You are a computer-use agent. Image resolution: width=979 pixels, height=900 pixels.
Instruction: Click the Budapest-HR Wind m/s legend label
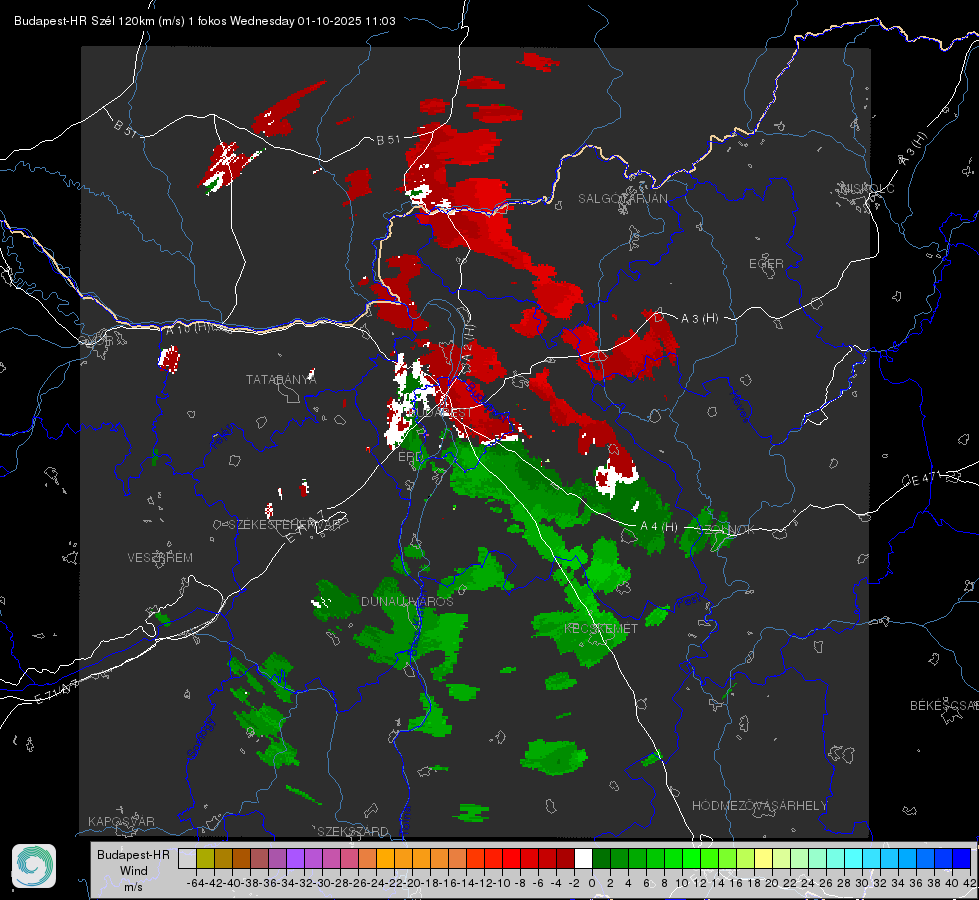[x=133, y=870]
